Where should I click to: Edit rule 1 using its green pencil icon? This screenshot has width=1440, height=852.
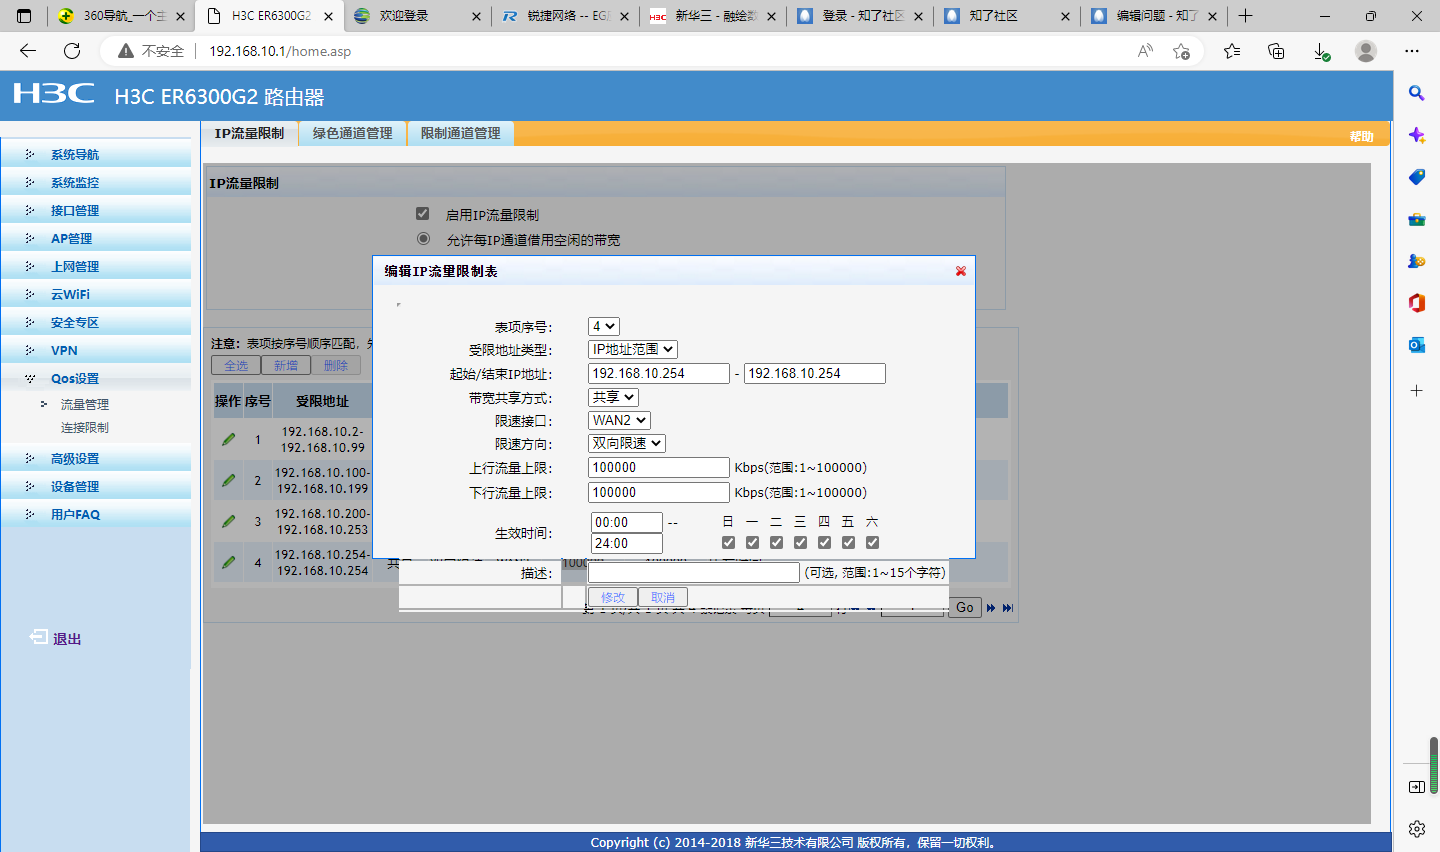pos(229,439)
